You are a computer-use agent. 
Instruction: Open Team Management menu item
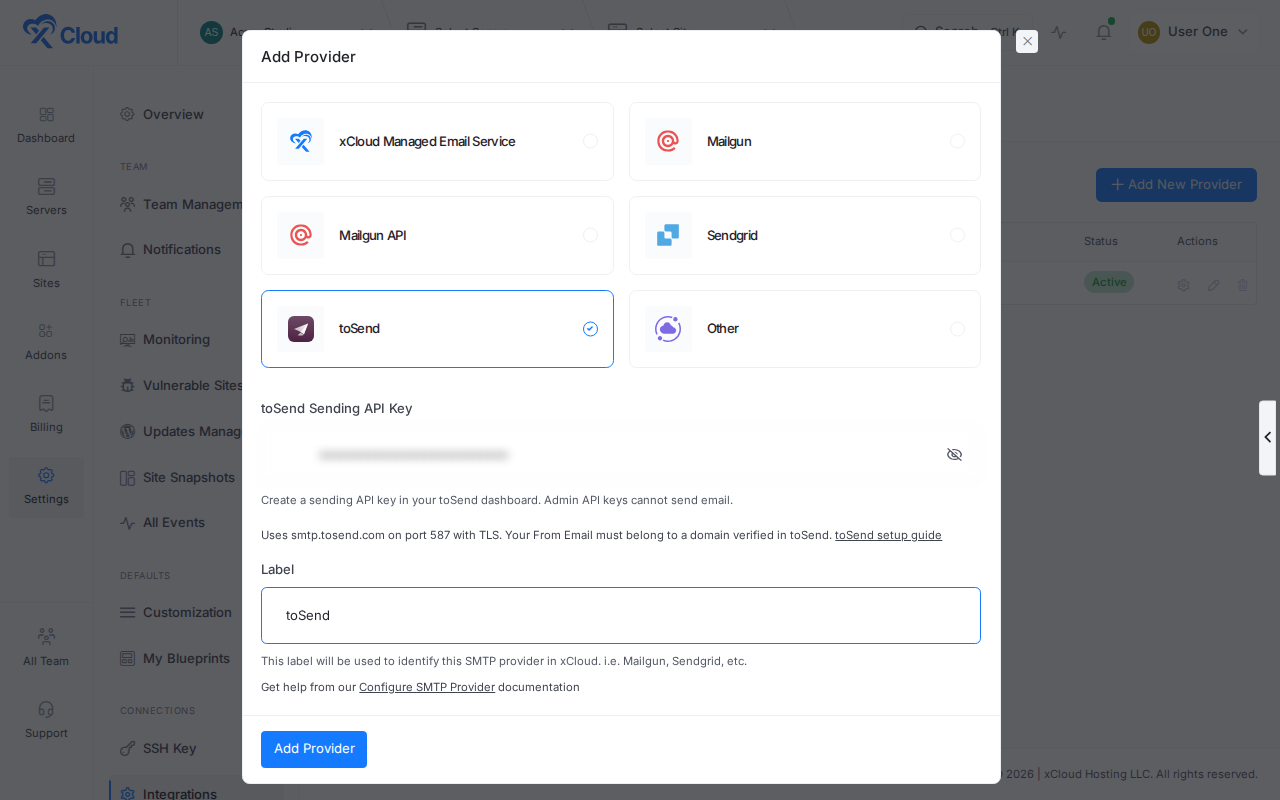click(182, 204)
